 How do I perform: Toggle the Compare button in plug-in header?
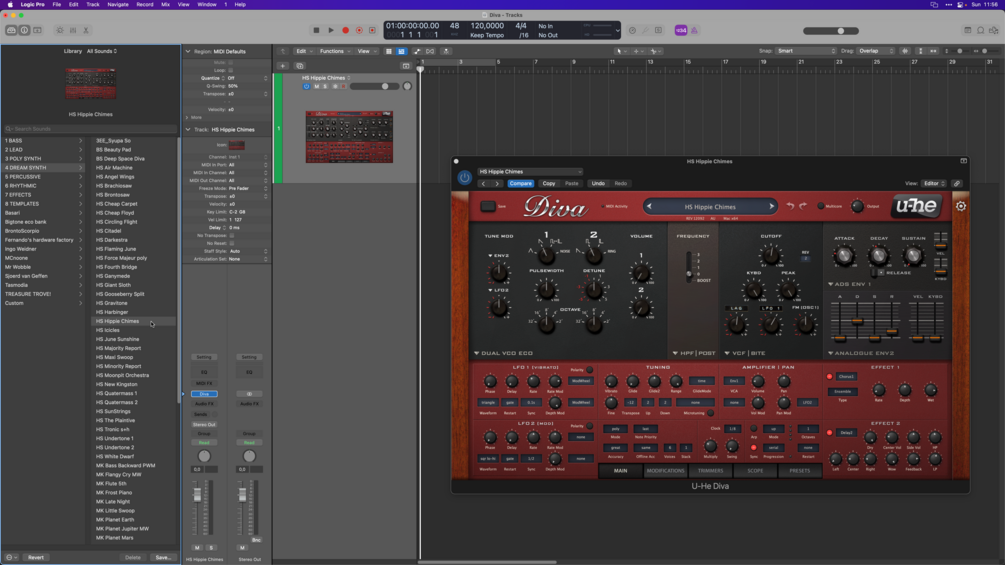pyautogui.click(x=520, y=184)
